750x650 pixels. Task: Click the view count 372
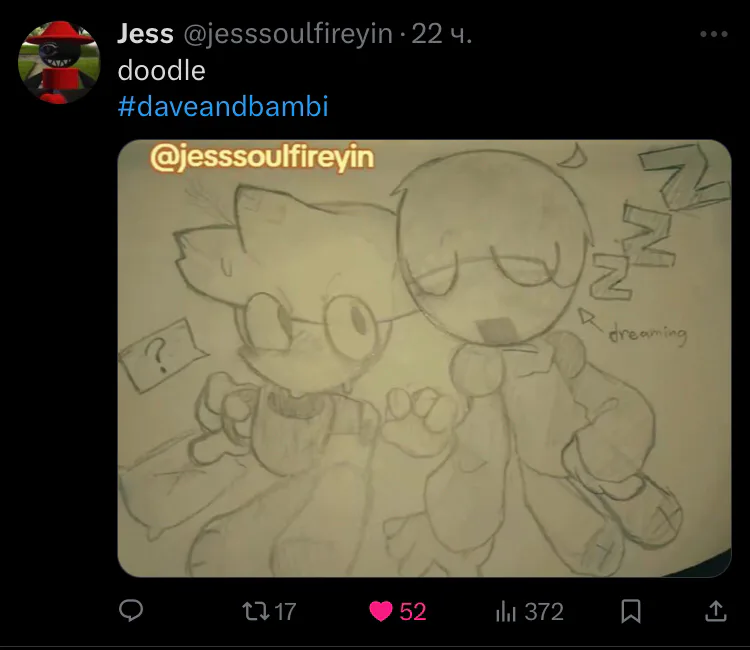point(544,612)
